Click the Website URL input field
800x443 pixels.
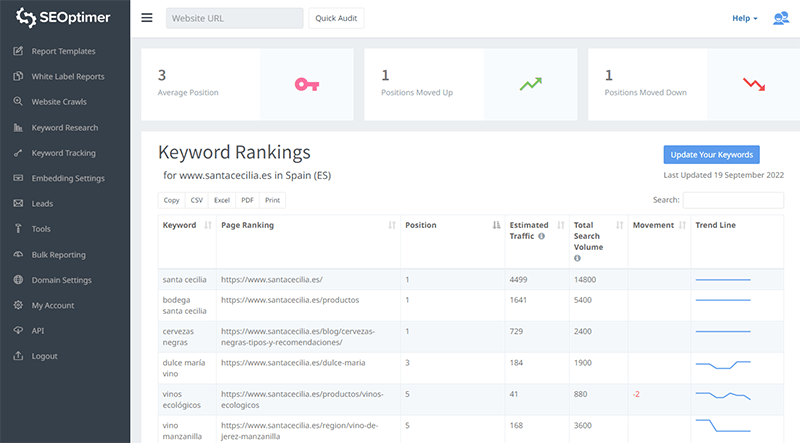pyautogui.click(x=234, y=18)
